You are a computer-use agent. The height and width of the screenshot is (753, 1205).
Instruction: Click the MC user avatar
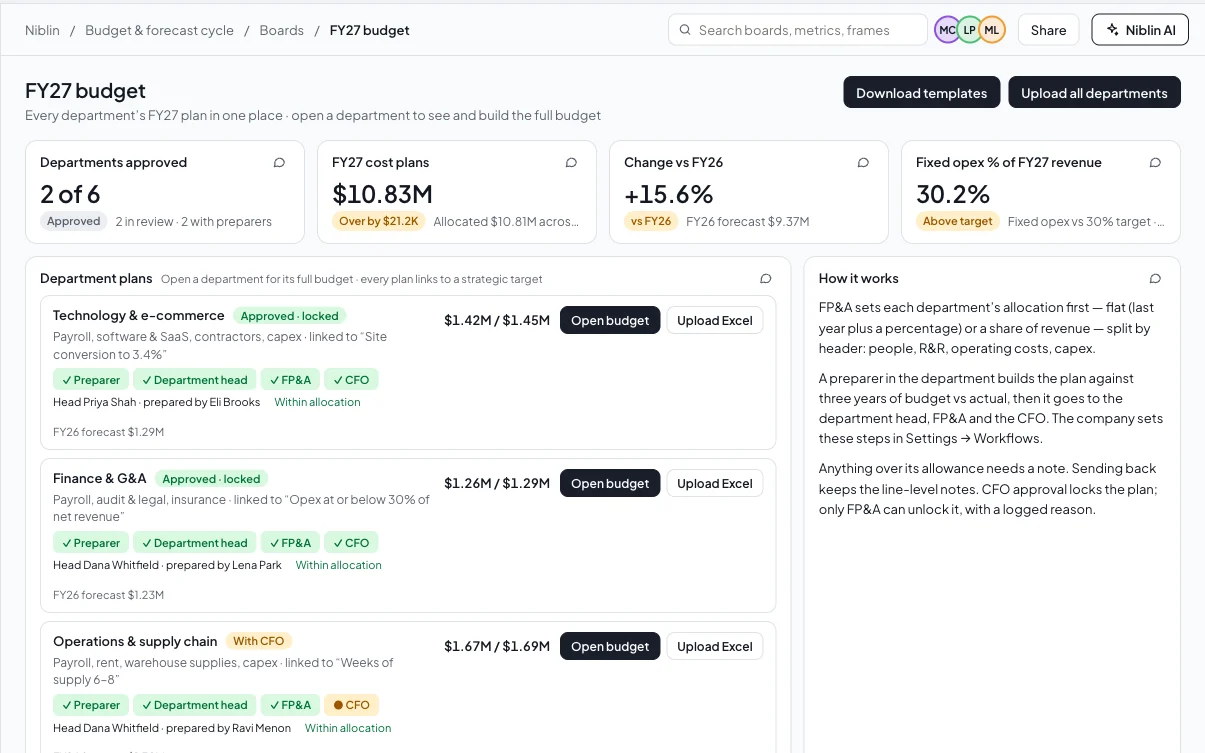947,30
